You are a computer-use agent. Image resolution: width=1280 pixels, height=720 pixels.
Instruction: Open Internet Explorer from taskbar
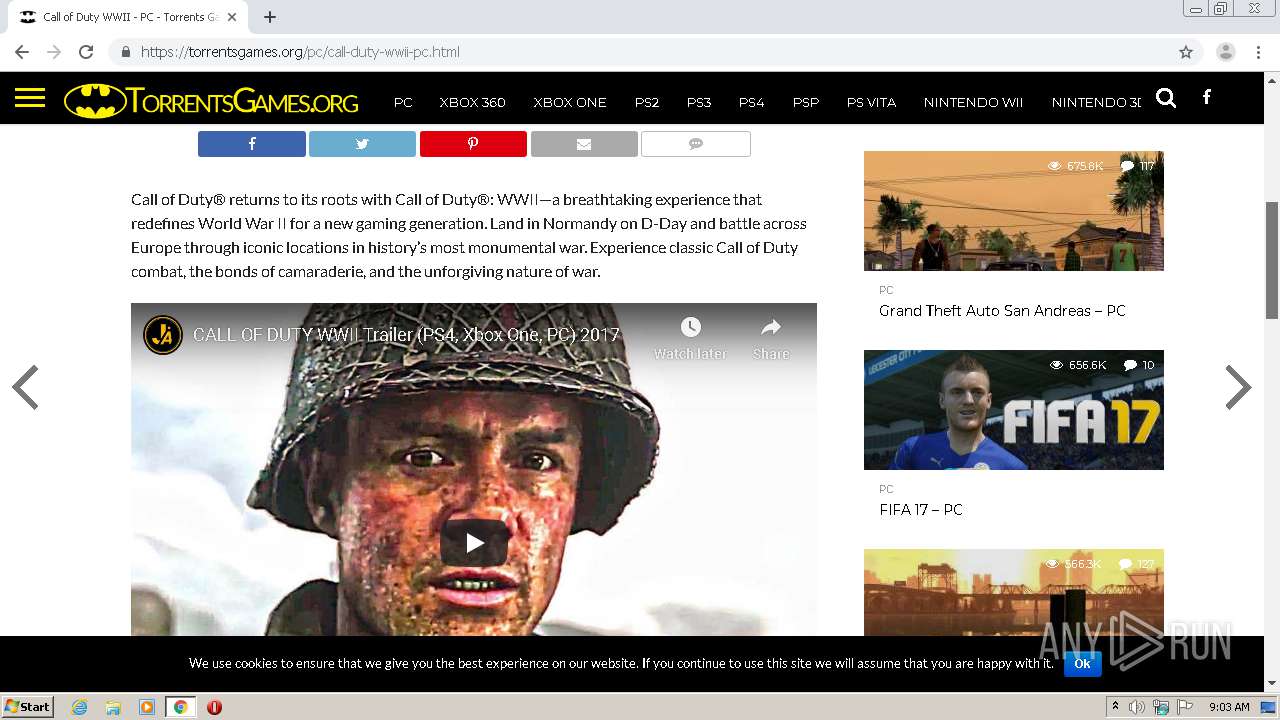tap(80, 707)
